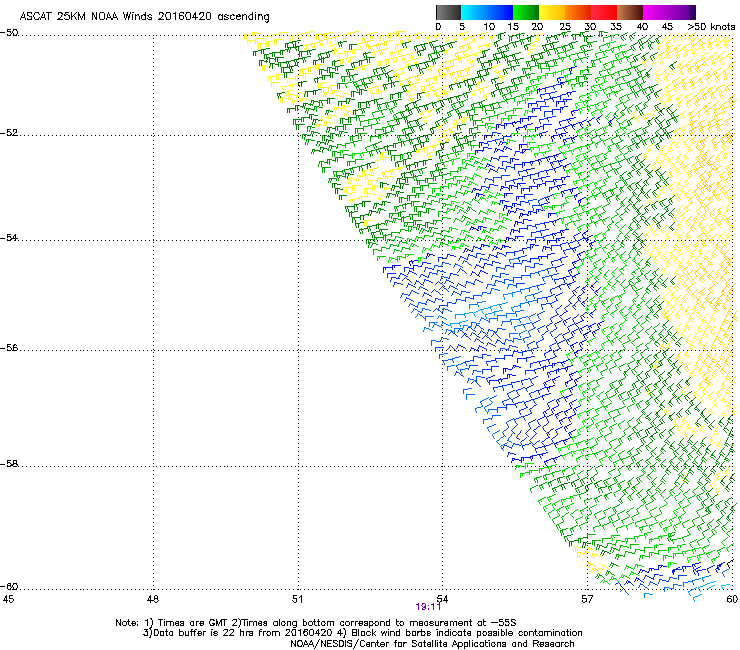Click the -50 latitude axis label

pyautogui.click(x=9, y=33)
